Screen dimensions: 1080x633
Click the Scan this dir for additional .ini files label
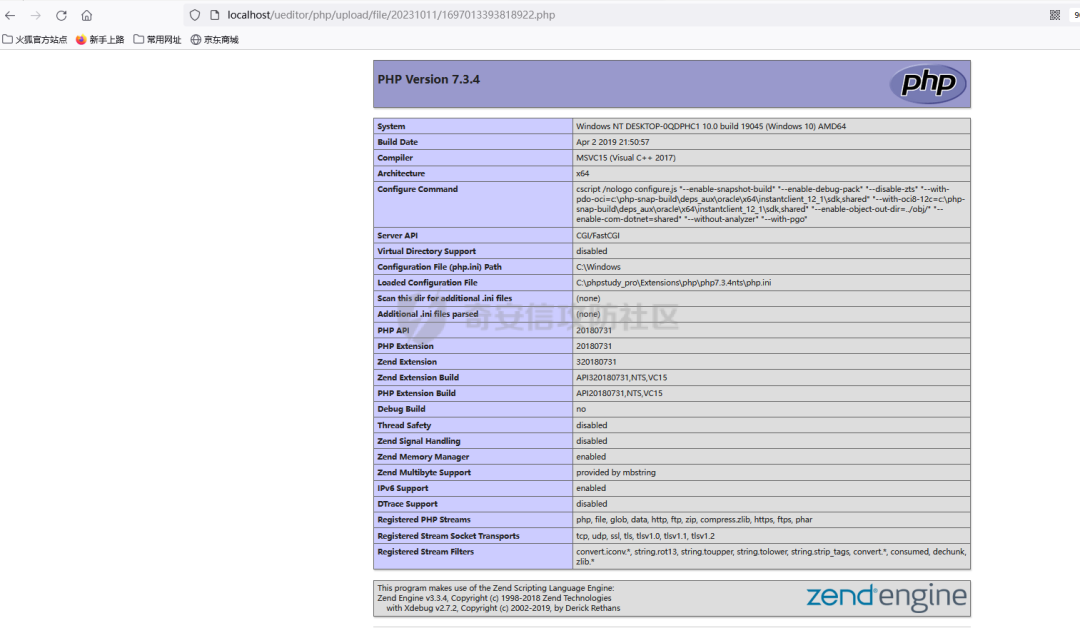tap(445, 298)
